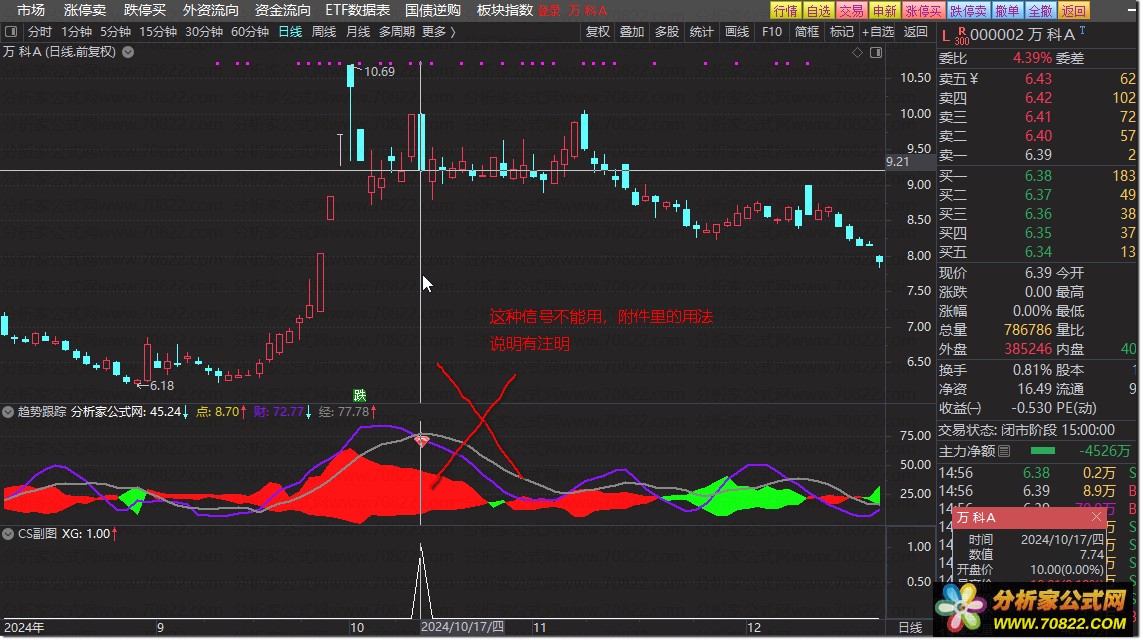Screen dimensions: 1143x640
Task: Click the 多股 multi-stock toolbar button
Action: [666, 32]
